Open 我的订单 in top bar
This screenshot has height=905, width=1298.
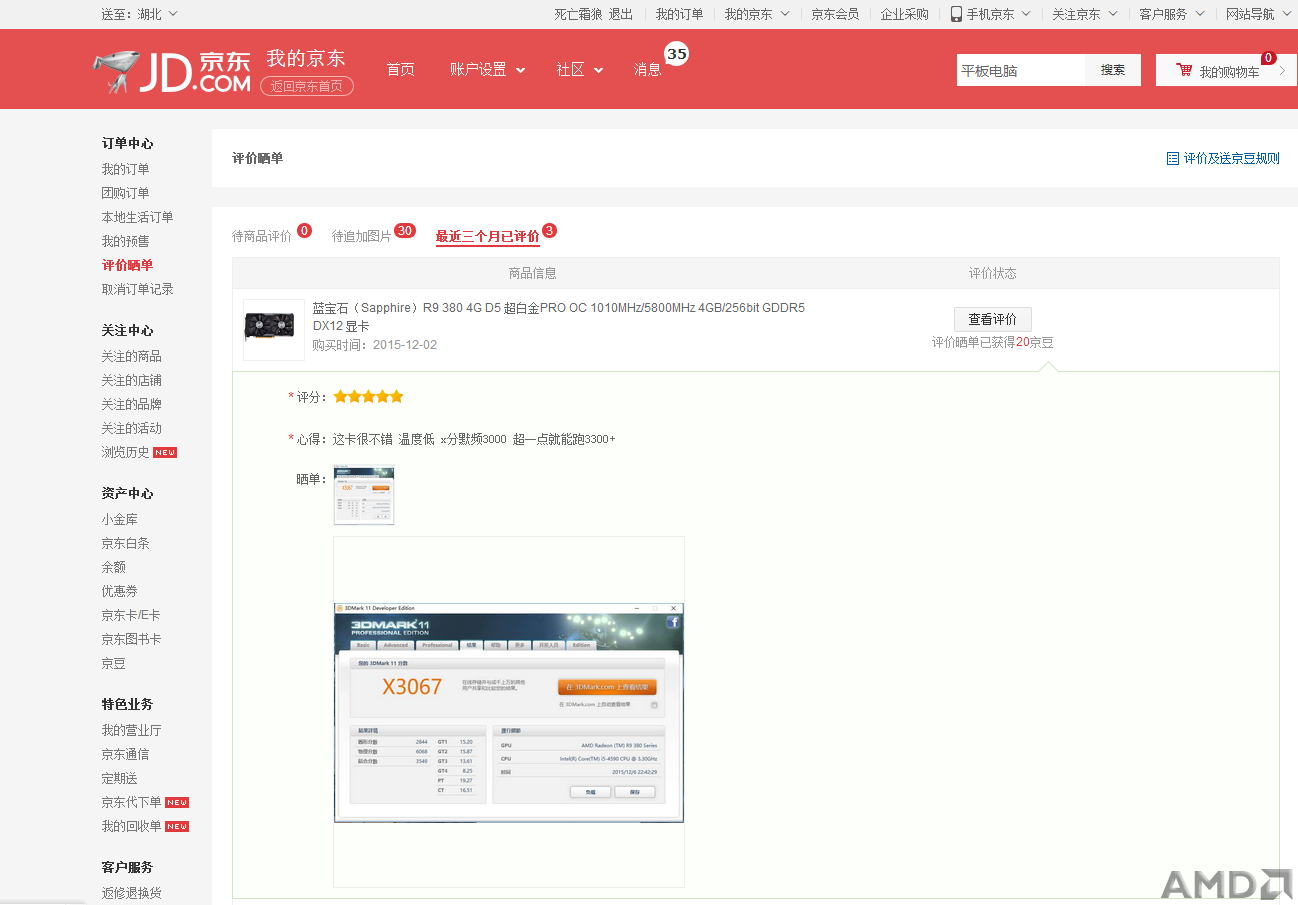[x=680, y=14]
